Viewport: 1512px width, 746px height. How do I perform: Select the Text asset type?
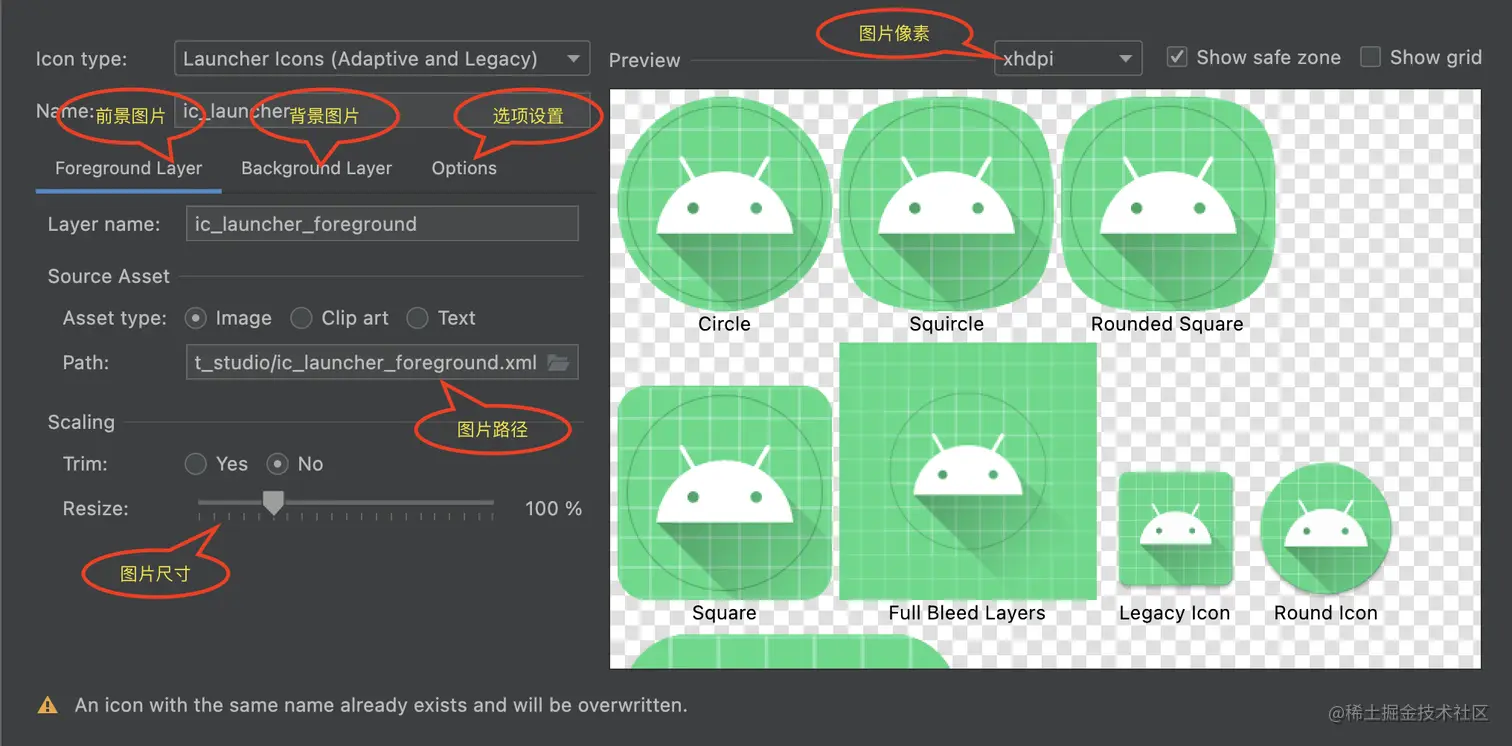(x=417, y=318)
